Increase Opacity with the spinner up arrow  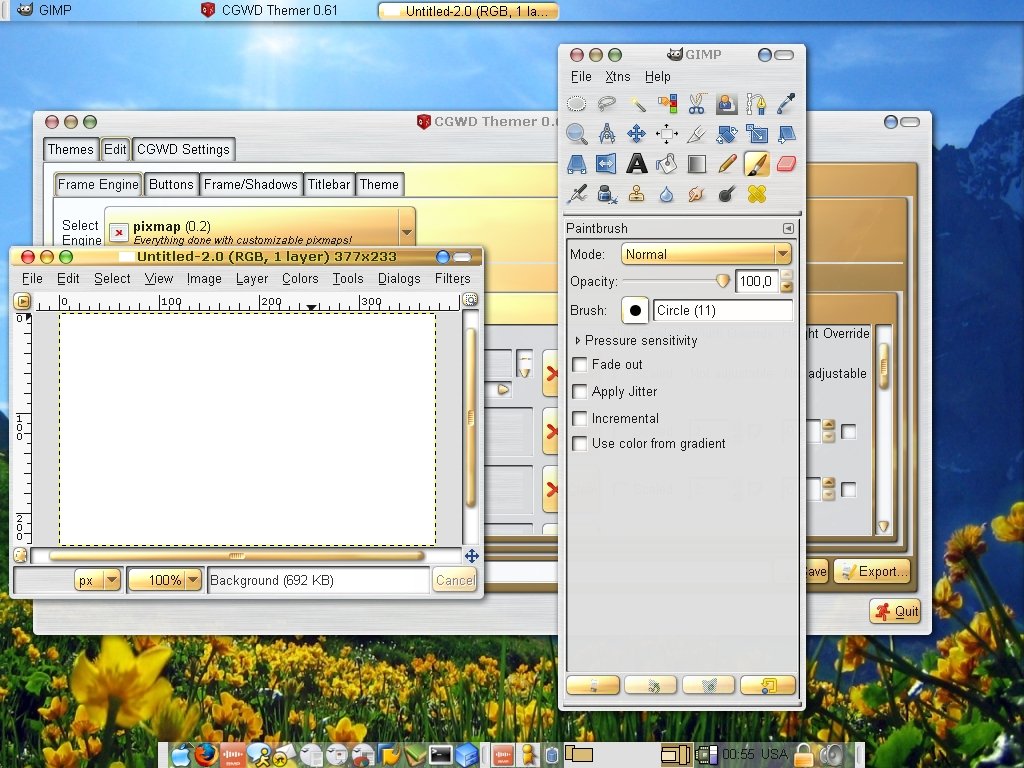coord(786,276)
